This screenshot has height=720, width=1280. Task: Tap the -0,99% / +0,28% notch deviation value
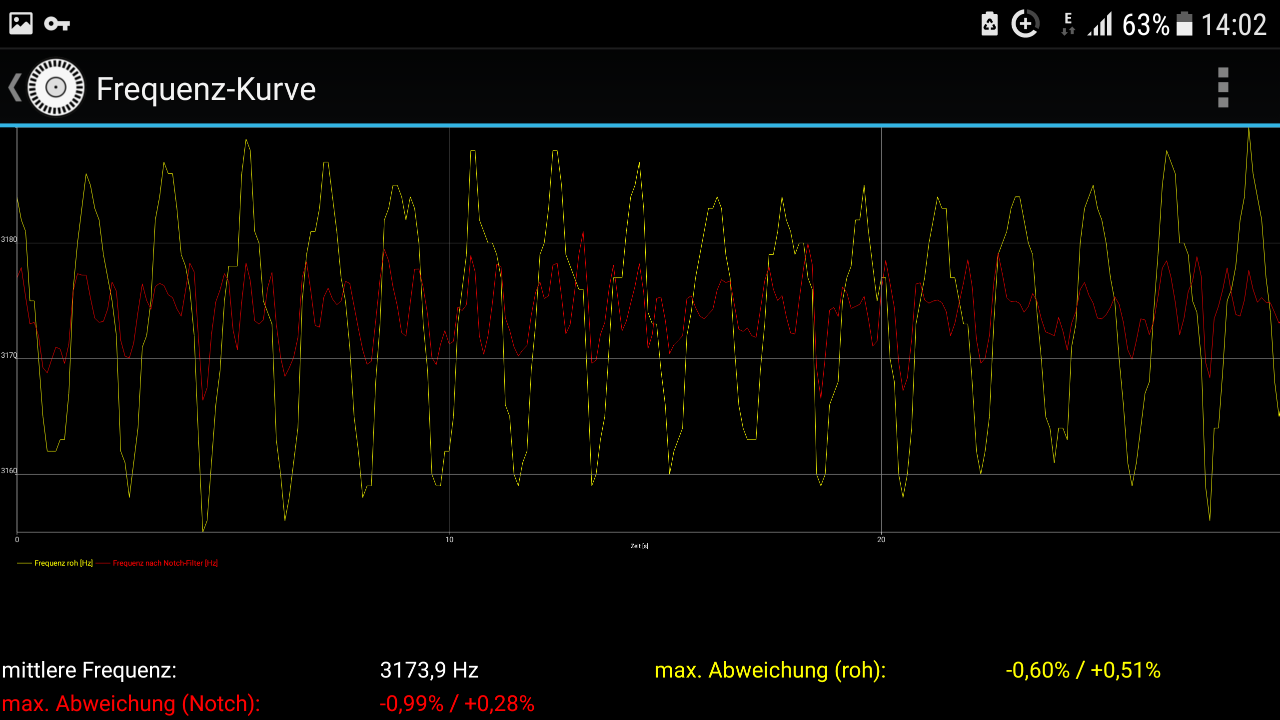(457, 704)
